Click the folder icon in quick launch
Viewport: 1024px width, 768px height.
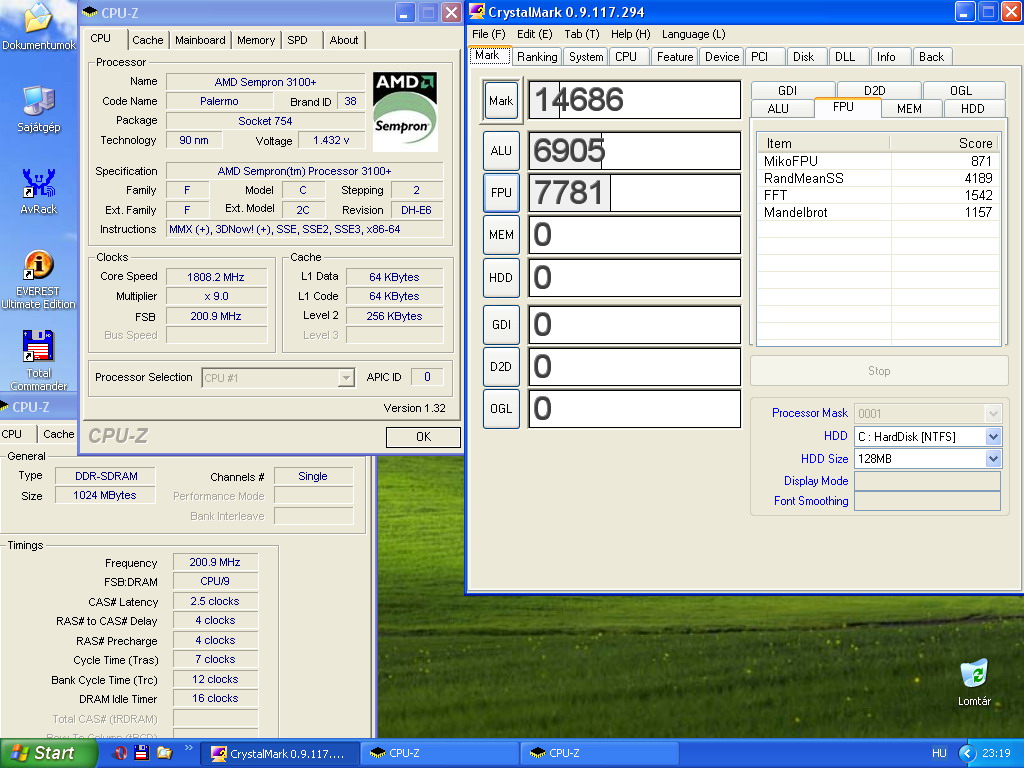tap(164, 753)
